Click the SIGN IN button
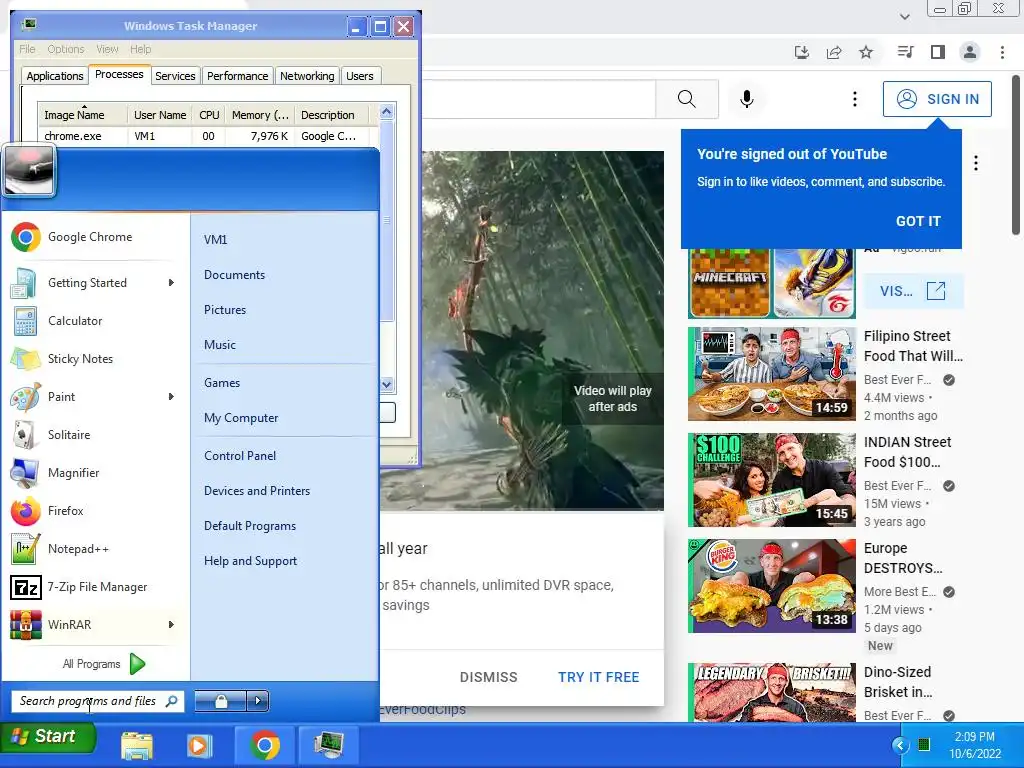 (937, 99)
